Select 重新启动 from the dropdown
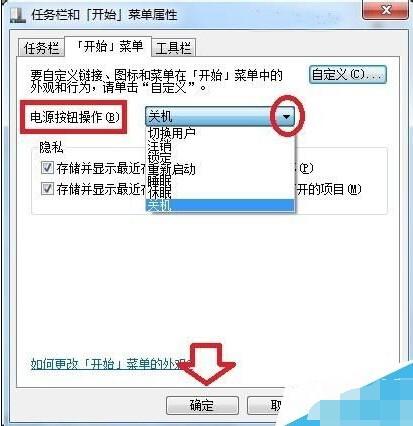The height and width of the screenshot is (426, 413). (x=220, y=169)
